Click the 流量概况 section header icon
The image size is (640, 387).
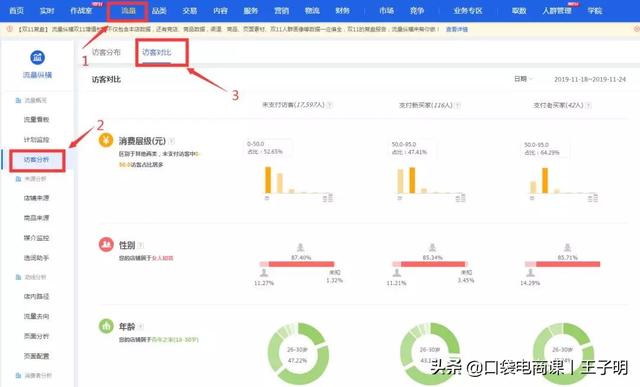pos(18,100)
